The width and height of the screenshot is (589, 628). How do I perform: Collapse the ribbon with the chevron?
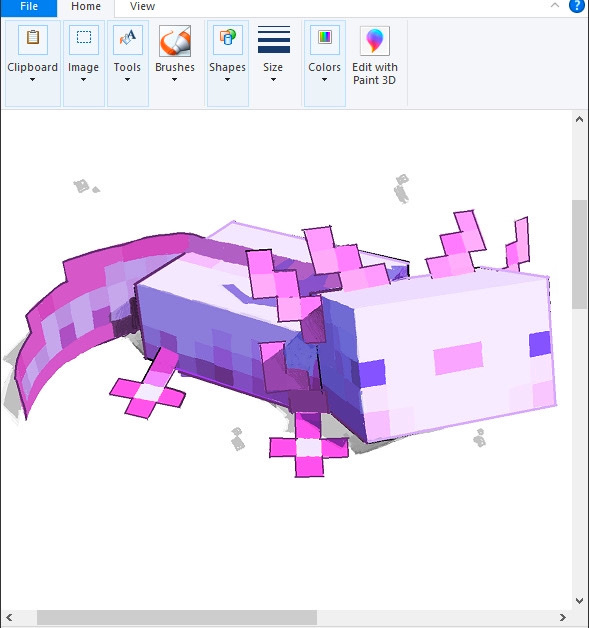[x=555, y=5]
